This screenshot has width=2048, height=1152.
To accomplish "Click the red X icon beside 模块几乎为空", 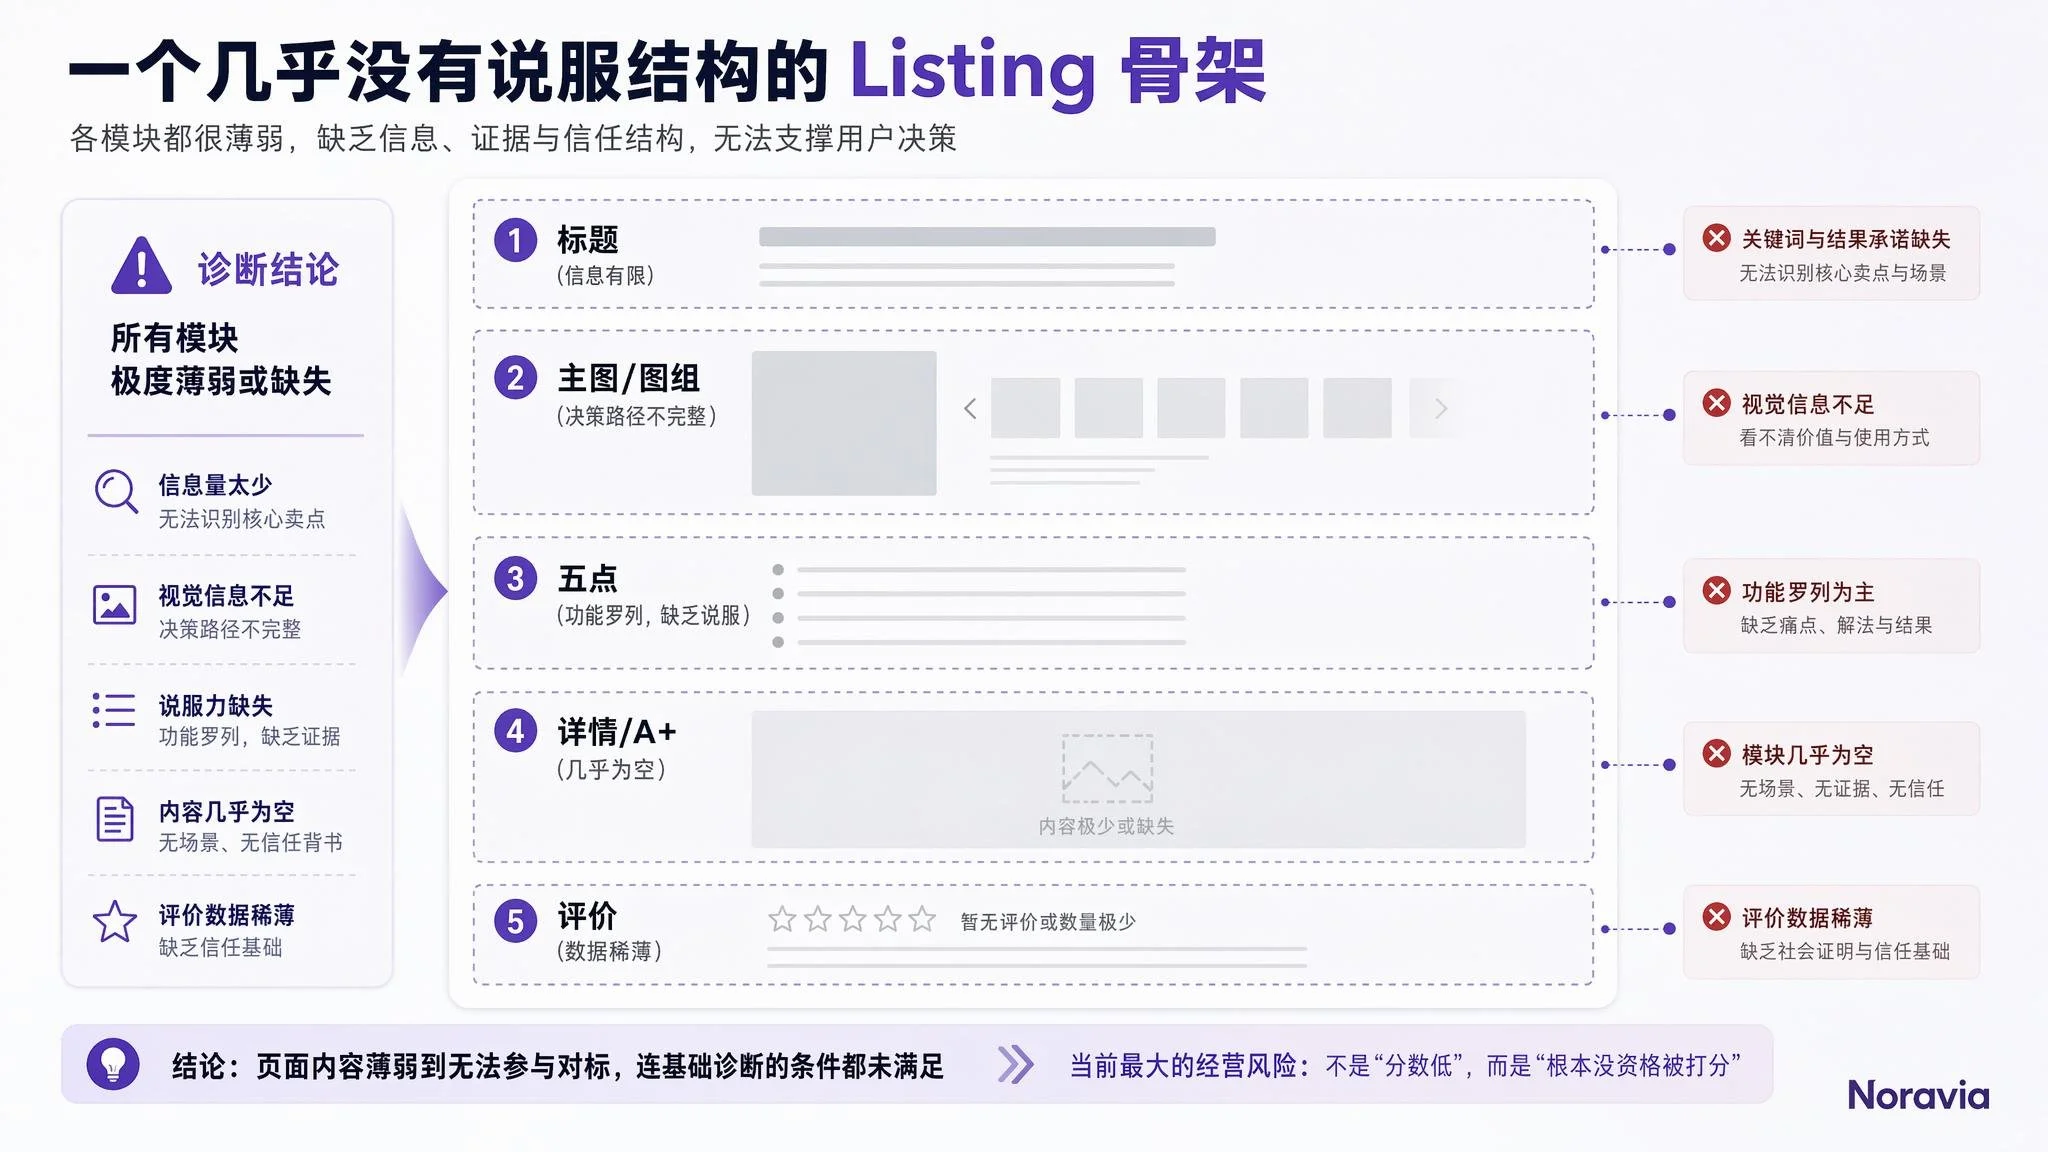I will (1716, 754).
